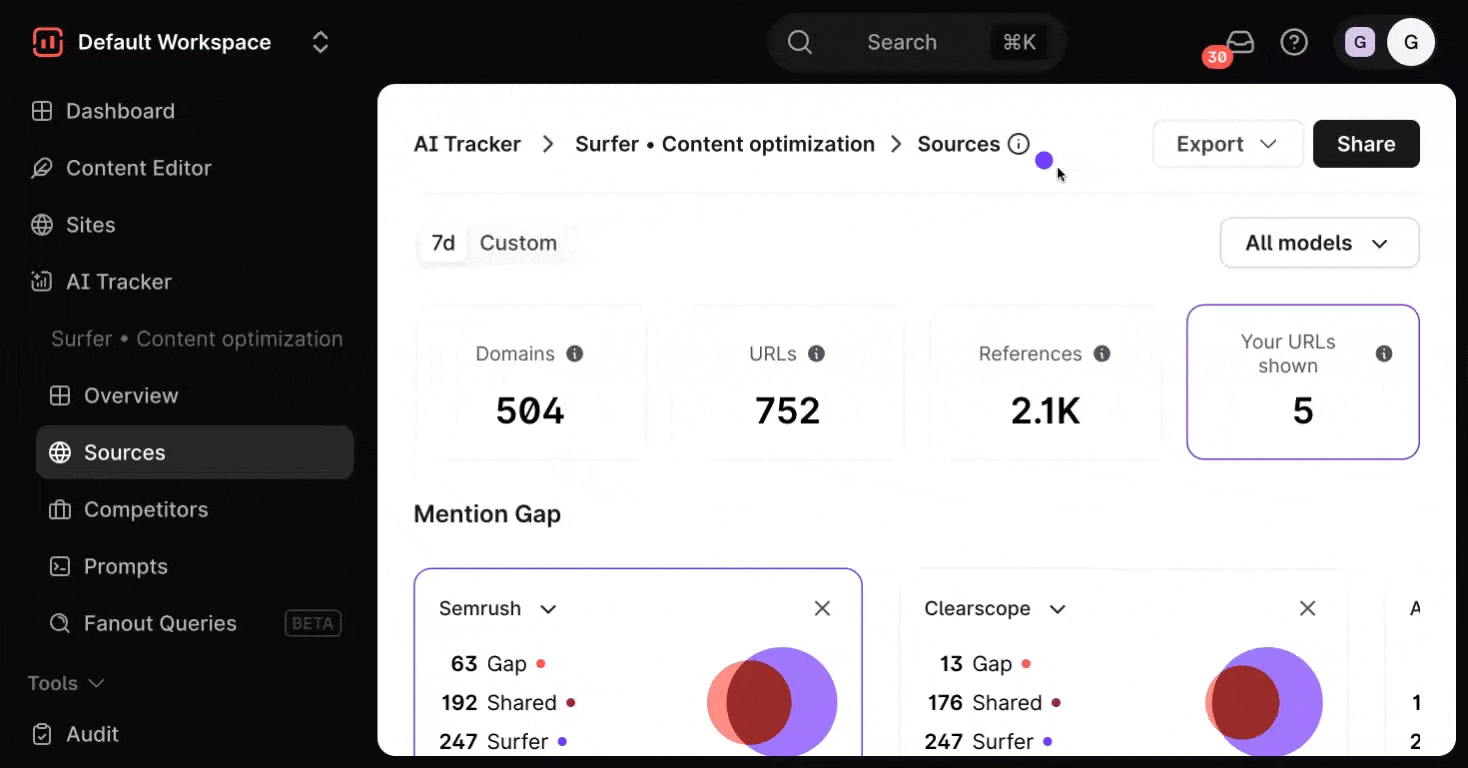
Task: Show the References info tooltip icon
Action: point(1102,354)
